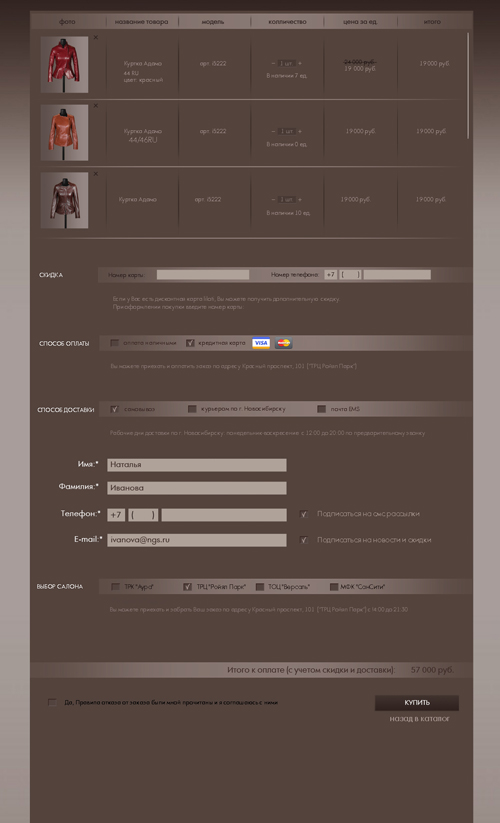Toggle 'Подписаться на смс рассылки' checkbox
This screenshot has height=823, width=500.
pyautogui.click(x=303, y=514)
